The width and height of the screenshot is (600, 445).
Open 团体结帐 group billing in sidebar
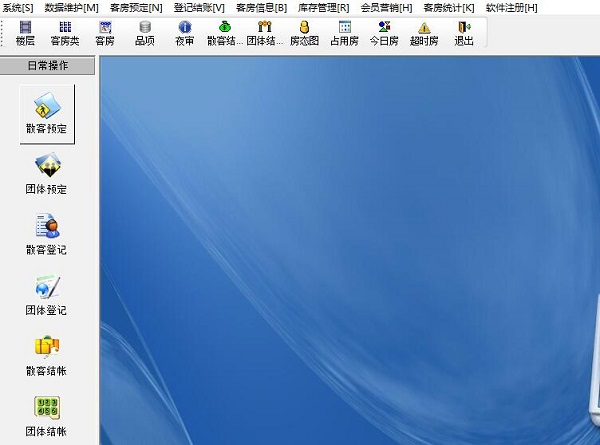[47, 416]
